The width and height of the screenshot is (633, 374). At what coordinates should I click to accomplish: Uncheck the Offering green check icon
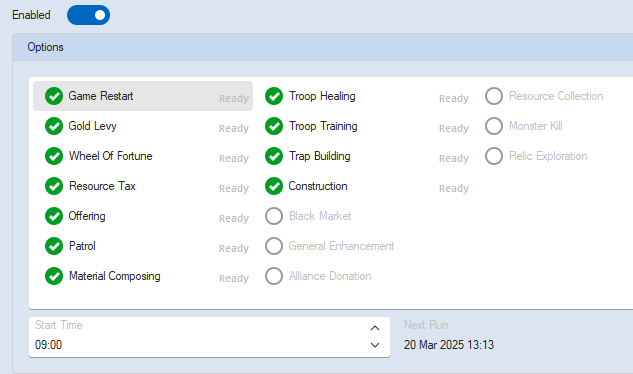[x=54, y=216]
